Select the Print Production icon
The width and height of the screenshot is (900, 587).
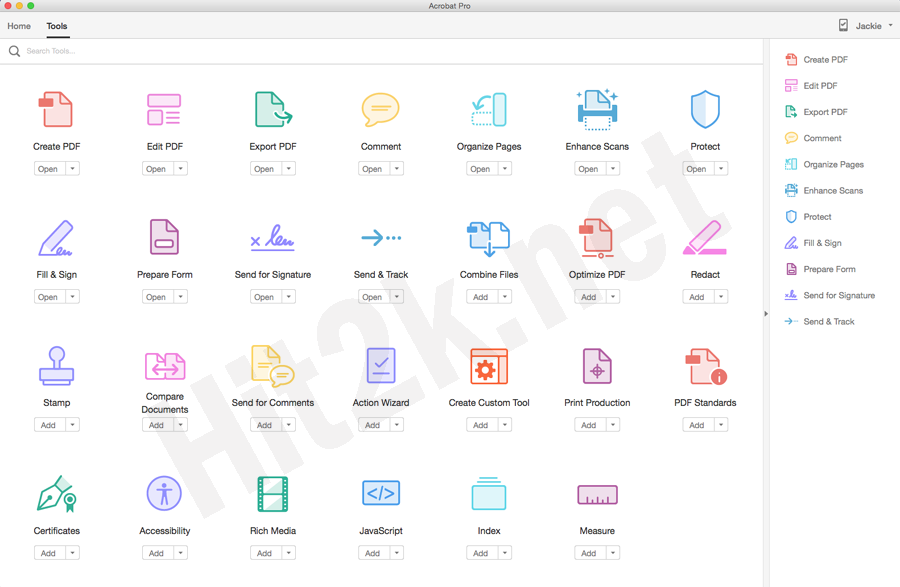pos(597,366)
